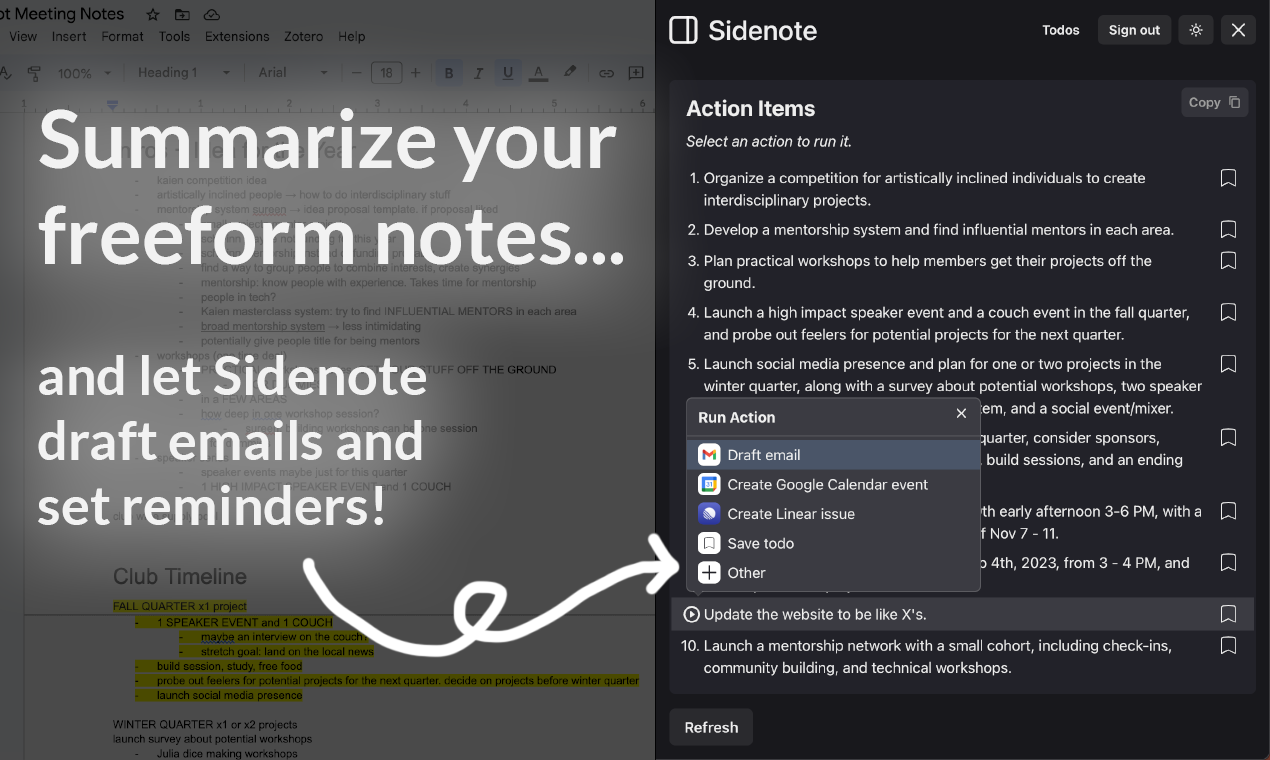
Task: Open the 100% zoom dropdown
Action: 84,73
